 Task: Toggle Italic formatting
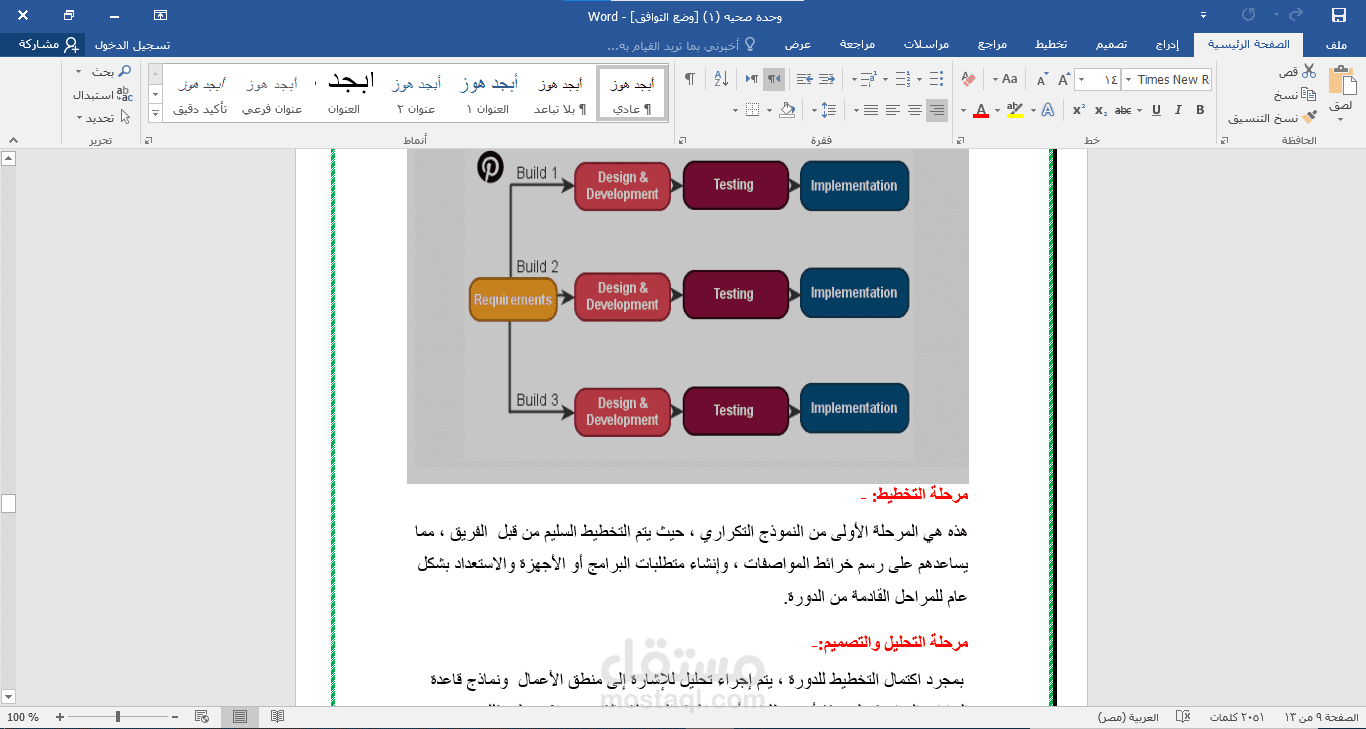[1180, 110]
